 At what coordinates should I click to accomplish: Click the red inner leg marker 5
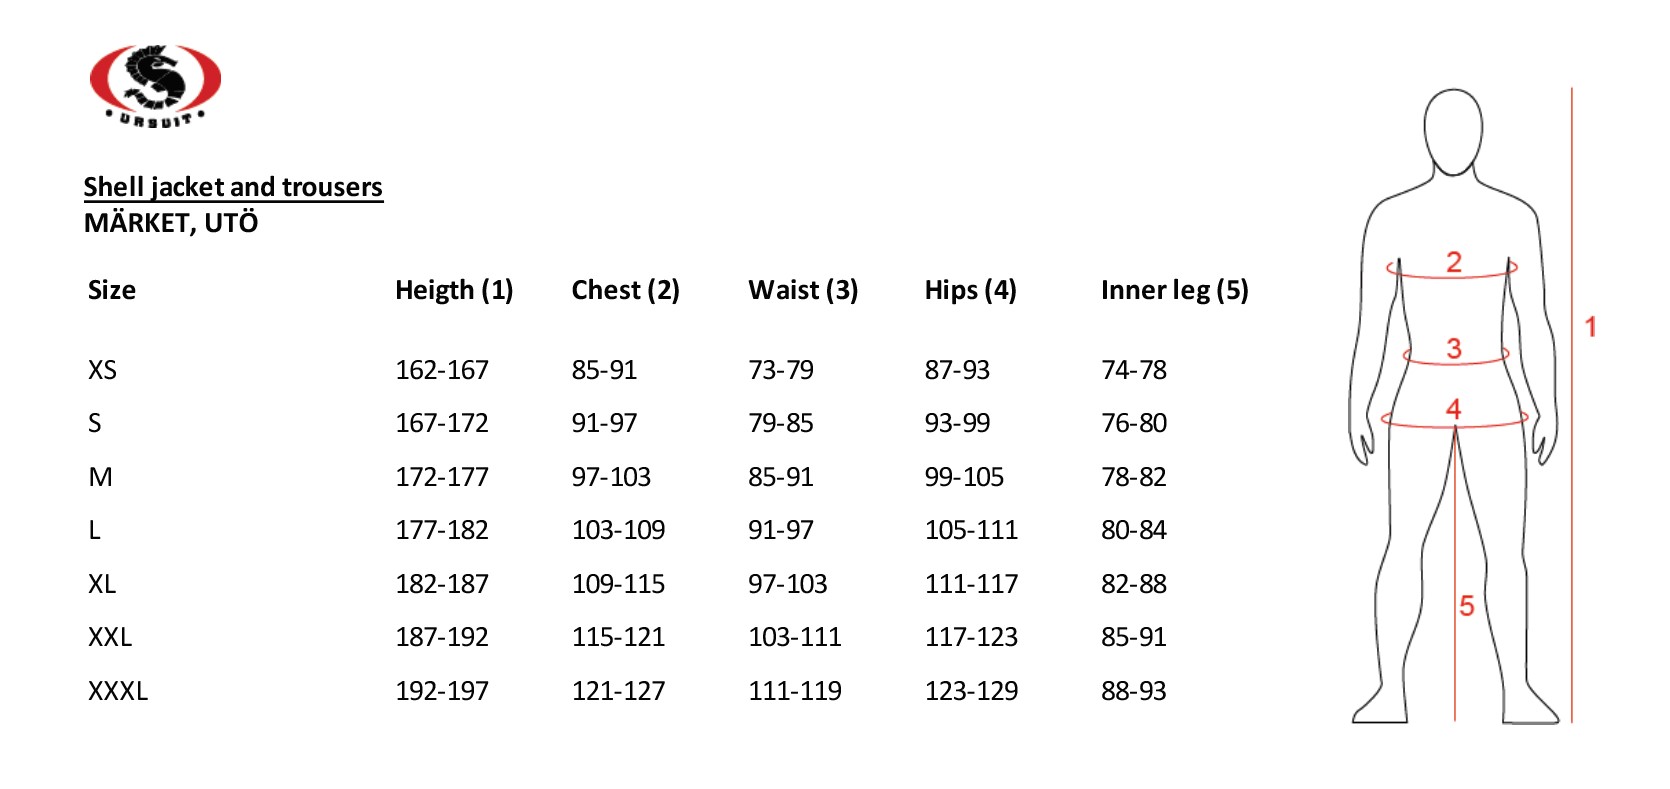click(x=1467, y=606)
